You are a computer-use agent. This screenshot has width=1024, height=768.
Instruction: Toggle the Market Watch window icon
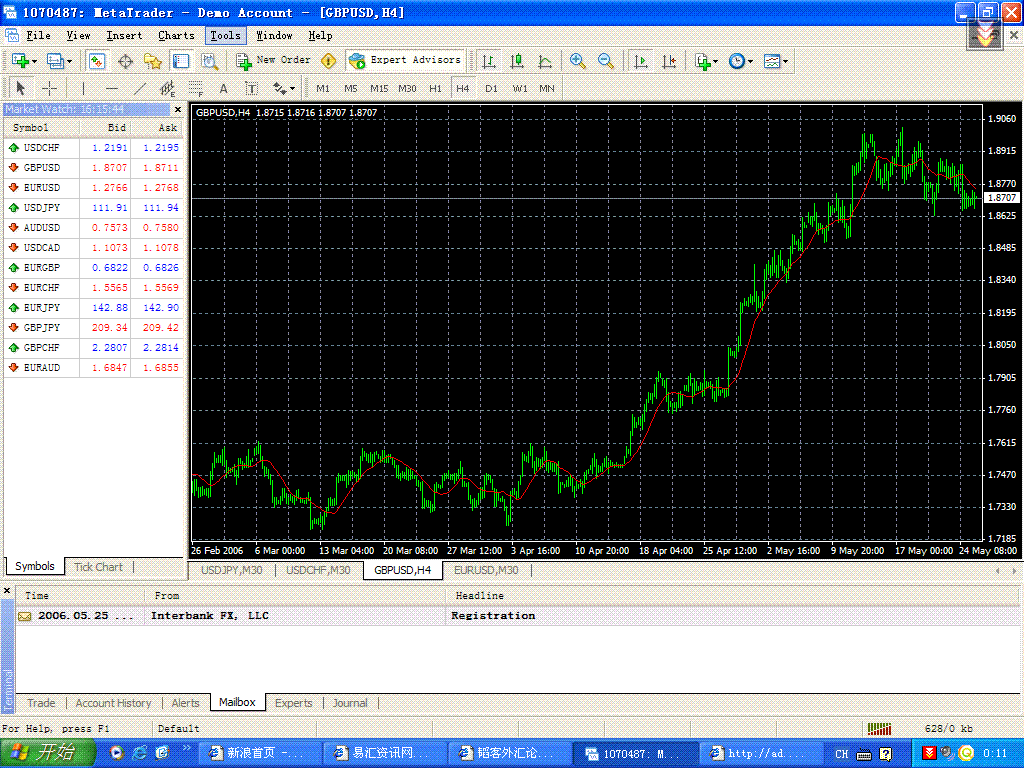click(x=97, y=61)
